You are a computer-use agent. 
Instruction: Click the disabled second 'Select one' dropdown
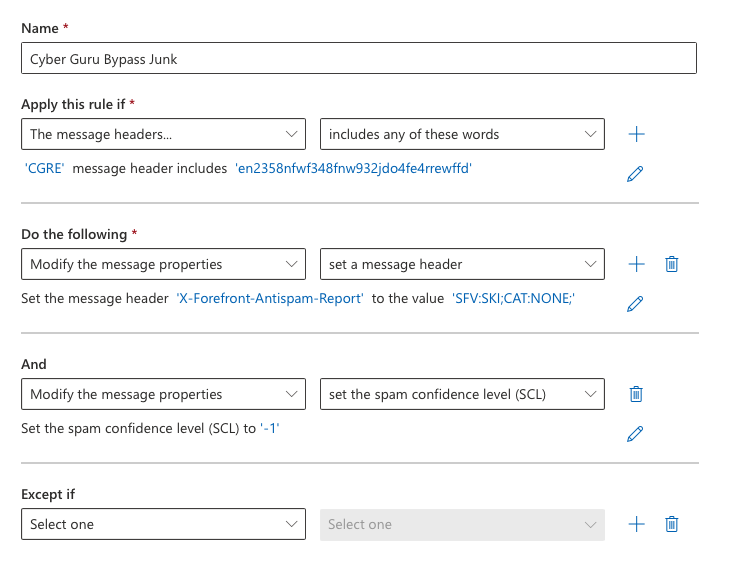[462, 524]
